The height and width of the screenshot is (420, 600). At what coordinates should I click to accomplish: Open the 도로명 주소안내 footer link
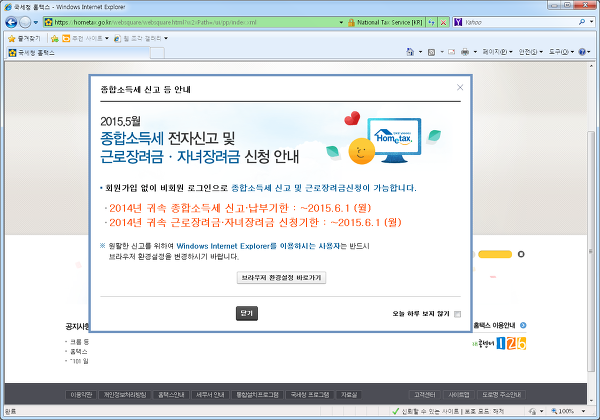(501, 395)
